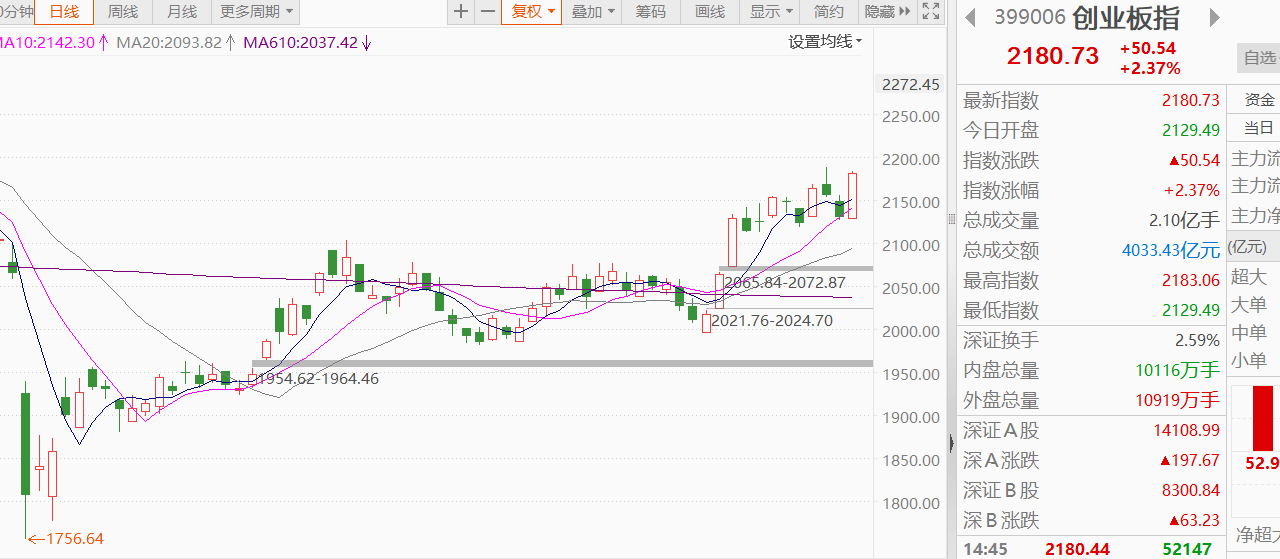The width and height of the screenshot is (1280, 559).
Task: Open 设置均线 moving average settings
Action: (x=825, y=42)
